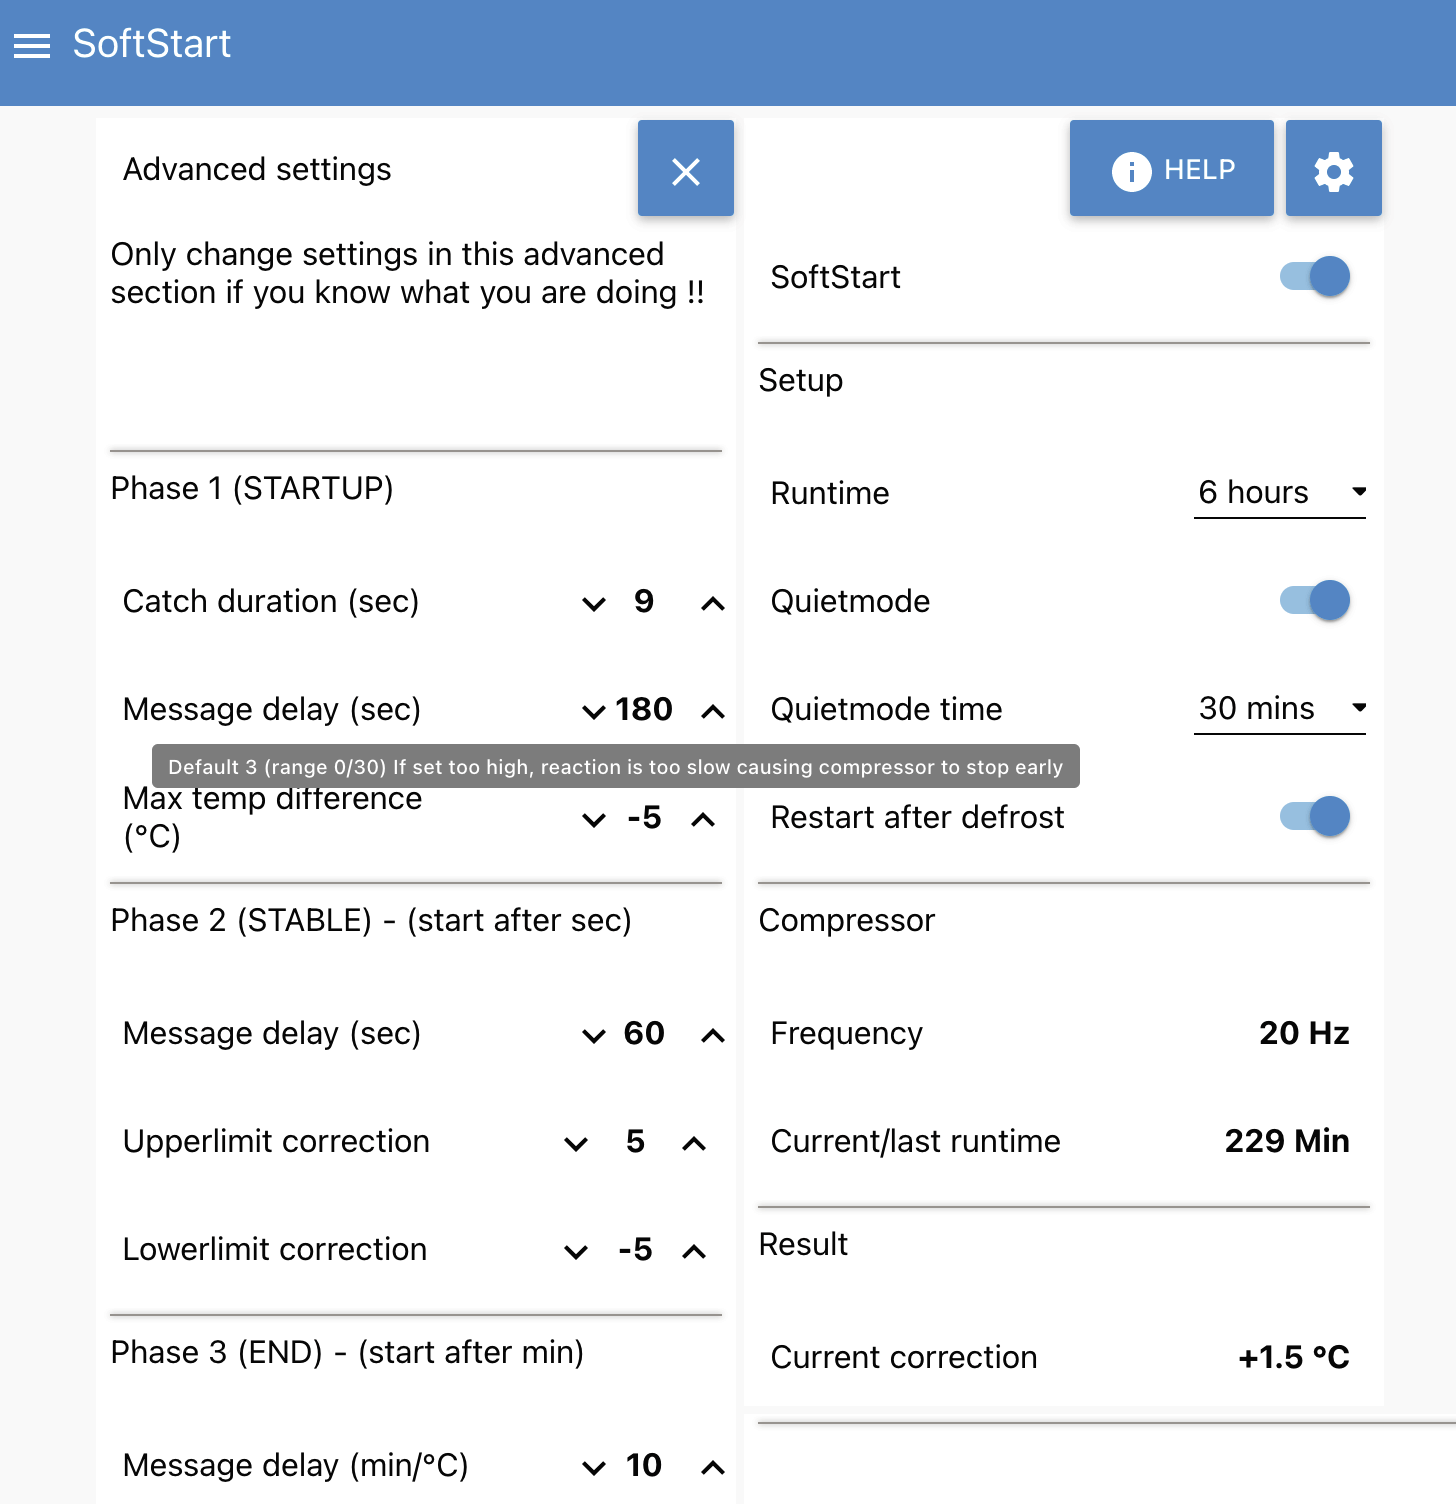Decrease Max temp difference value
Image resolution: width=1456 pixels, height=1504 pixels.
tap(594, 819)
